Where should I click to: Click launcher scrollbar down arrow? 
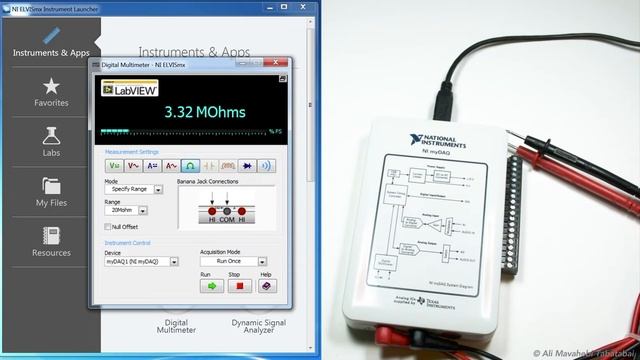pyautogui.click(x=311, y=348)
